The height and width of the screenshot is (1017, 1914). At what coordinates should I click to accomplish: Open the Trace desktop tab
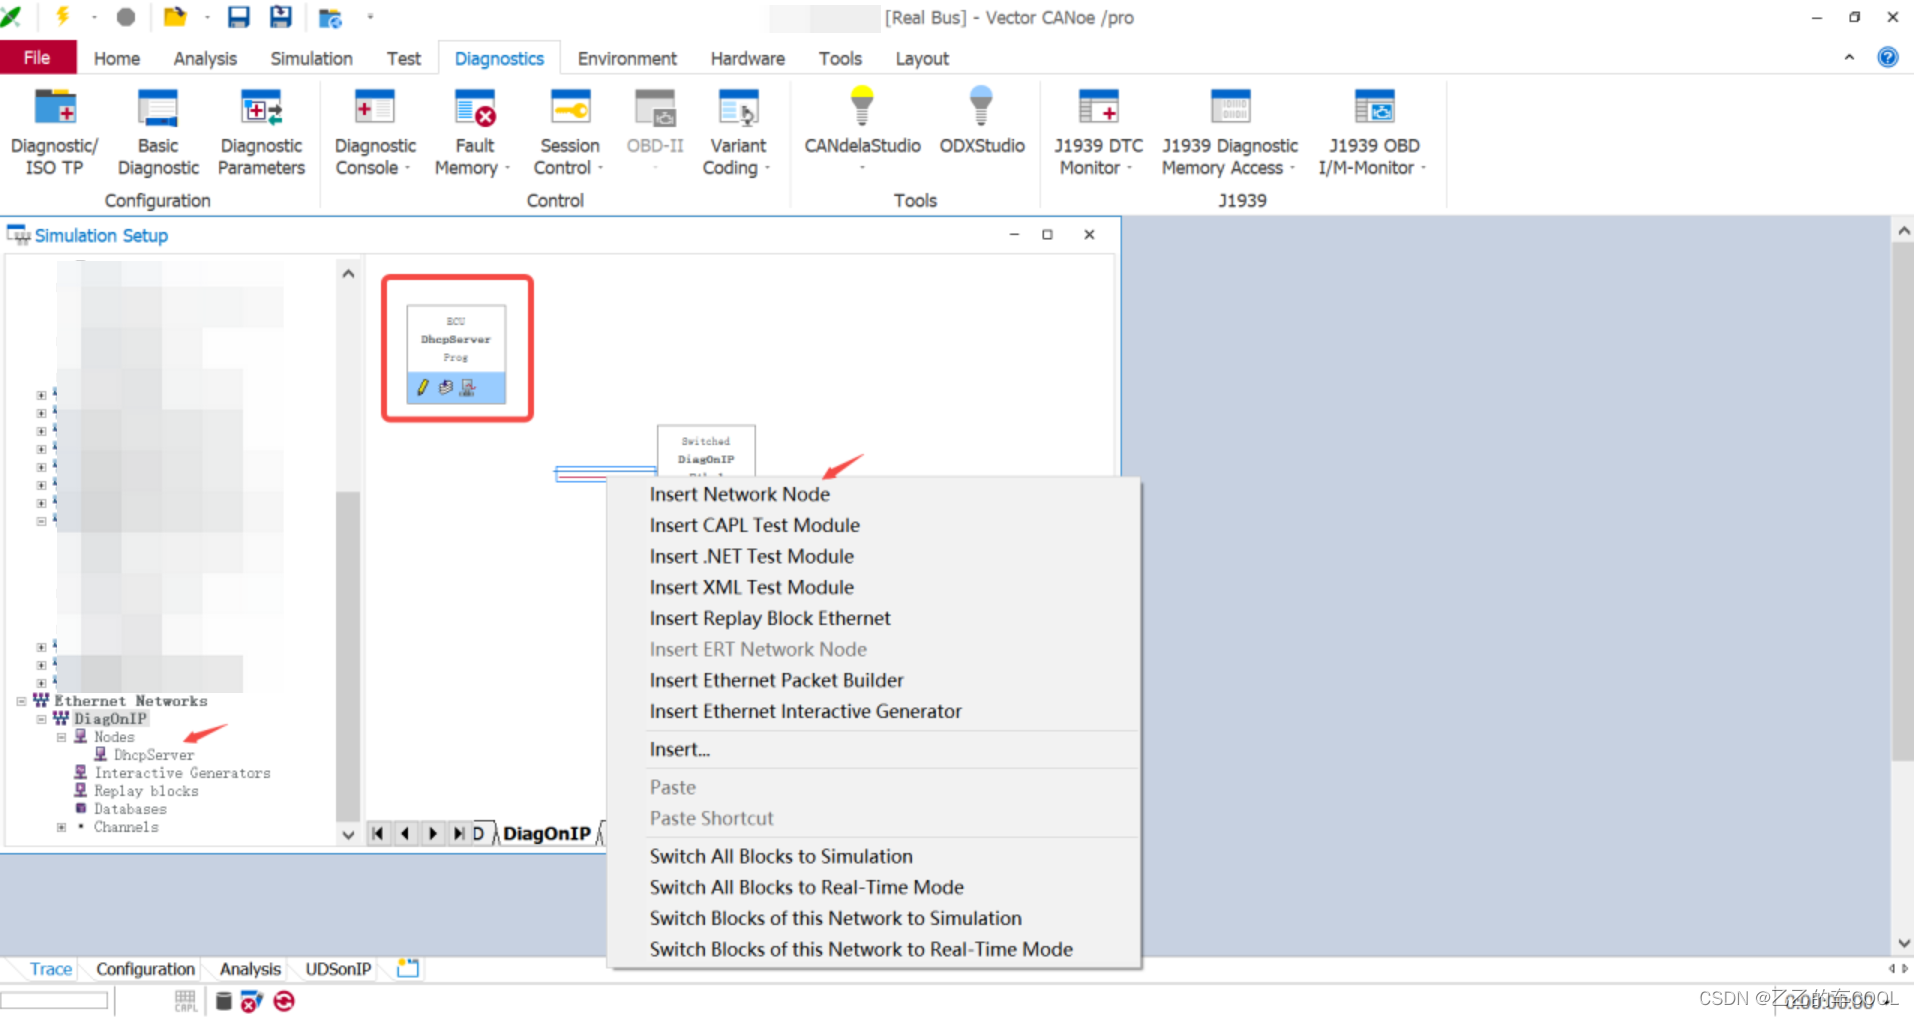[50, 969]
